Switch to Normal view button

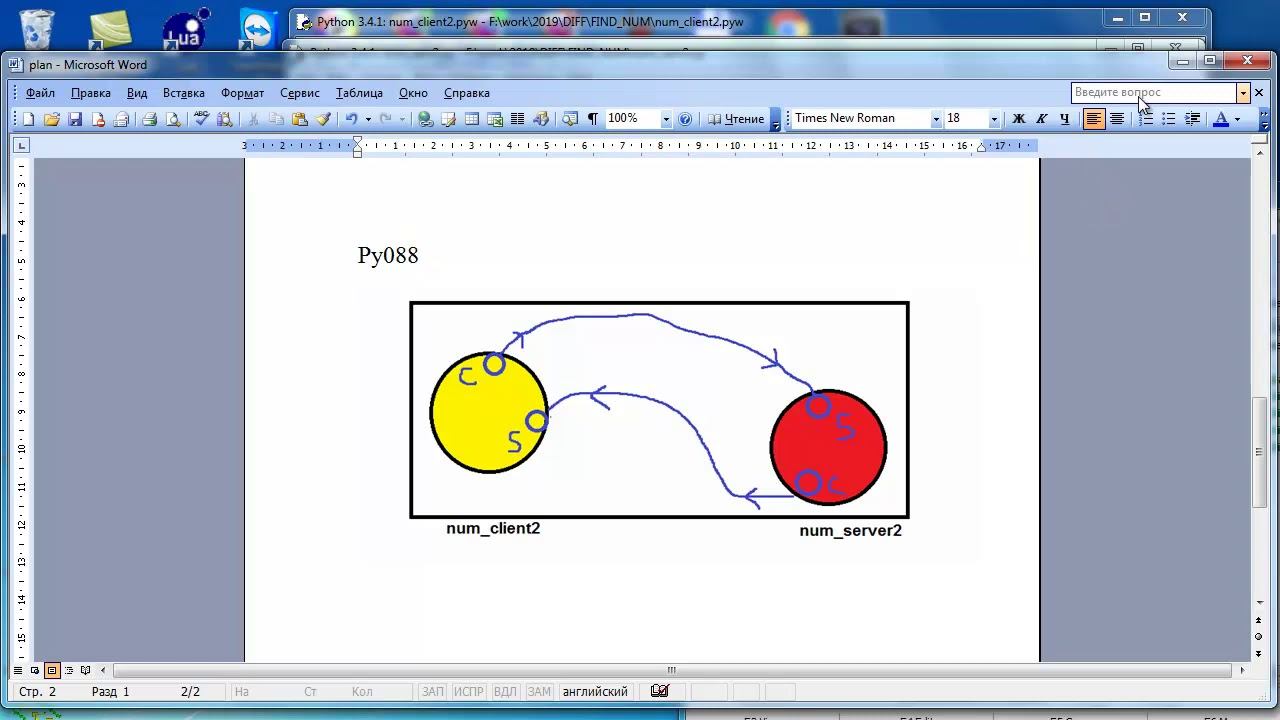tap(18, 670)
